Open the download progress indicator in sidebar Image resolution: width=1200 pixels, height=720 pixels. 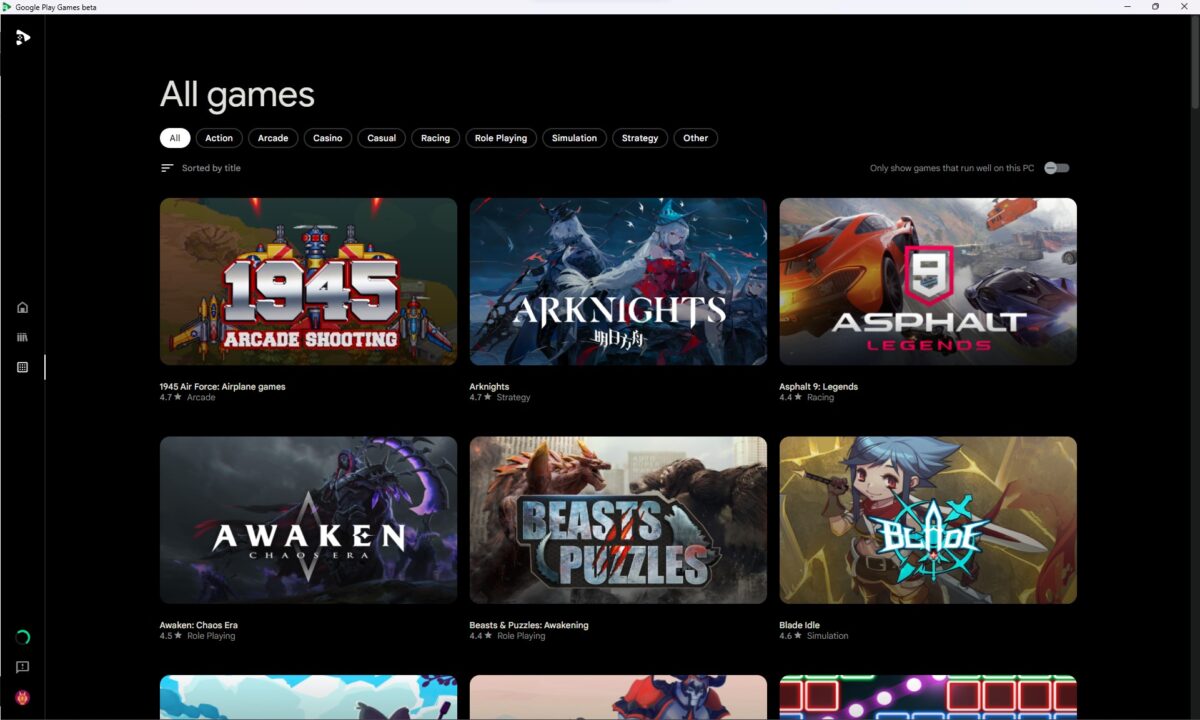[22, 637]
